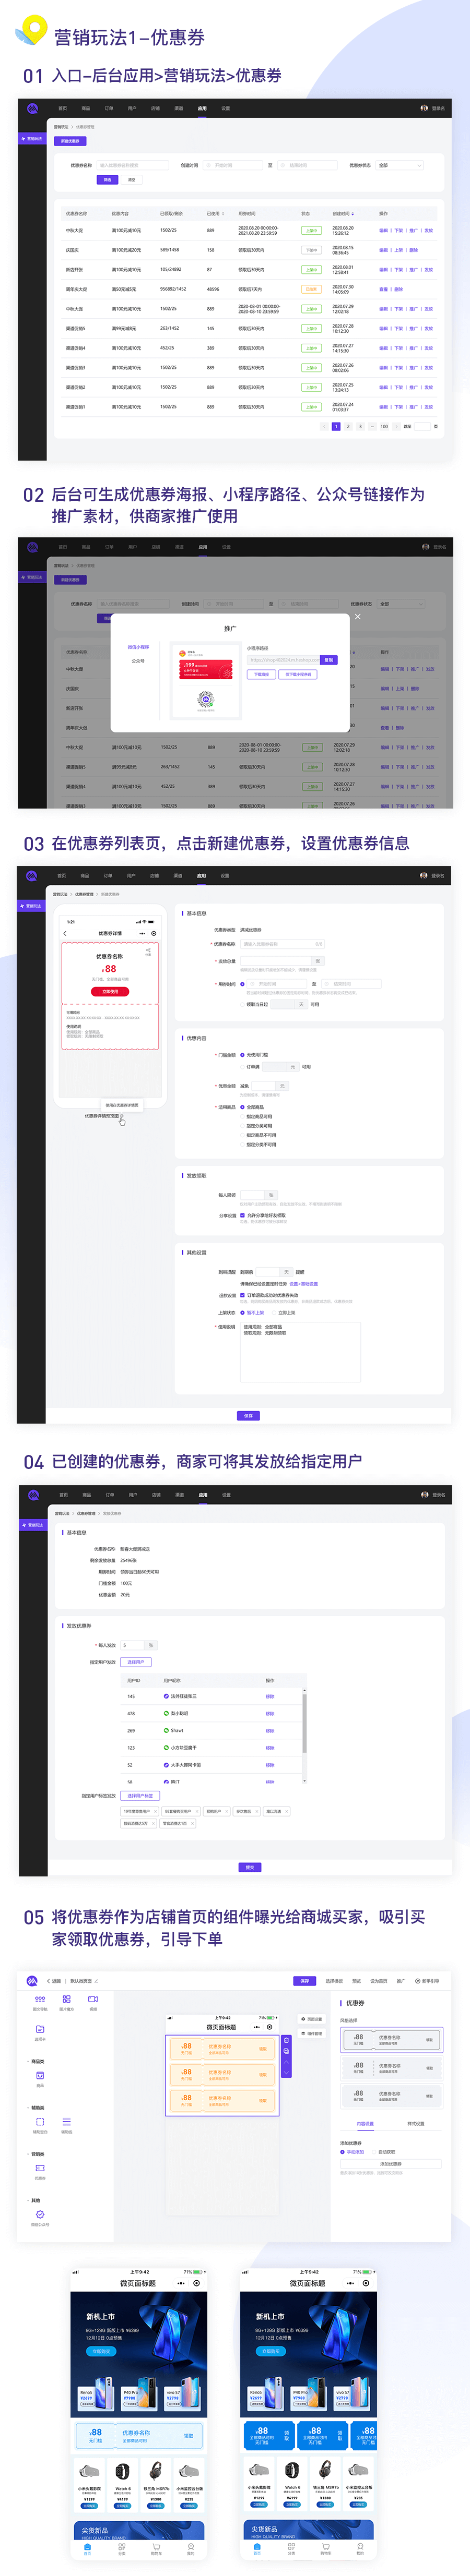Switch to the 公众号 tab in the 推广 dialog
Viewport: 470px width, 2576px height.
pyautogui.click(x=138, y=661)
